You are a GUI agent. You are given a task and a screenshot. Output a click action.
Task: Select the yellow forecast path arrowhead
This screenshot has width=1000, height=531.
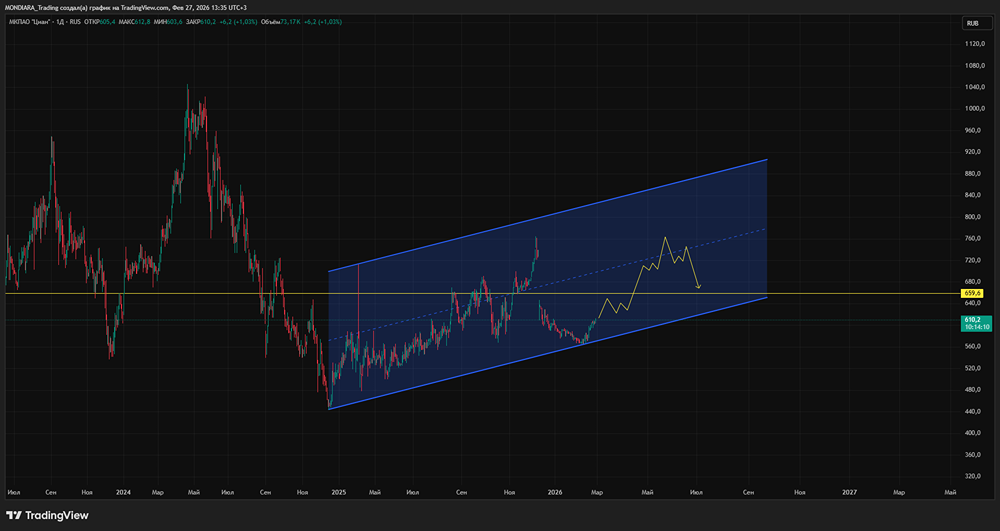[x=698, y=286]
